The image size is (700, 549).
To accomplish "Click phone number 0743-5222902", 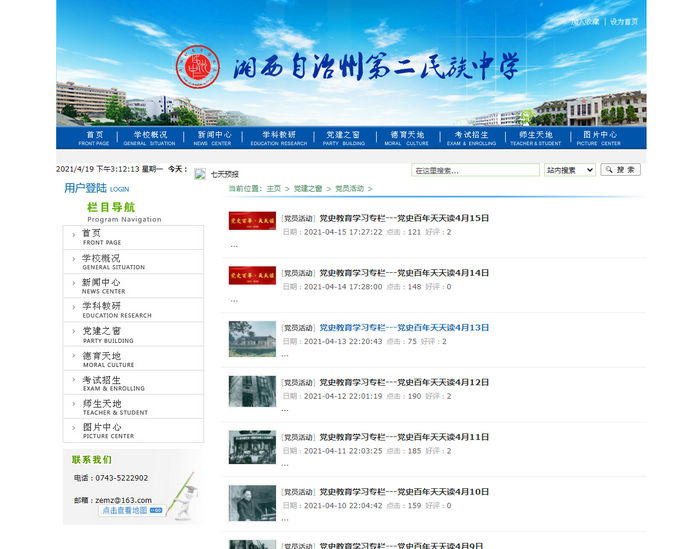I will point(121,478).
